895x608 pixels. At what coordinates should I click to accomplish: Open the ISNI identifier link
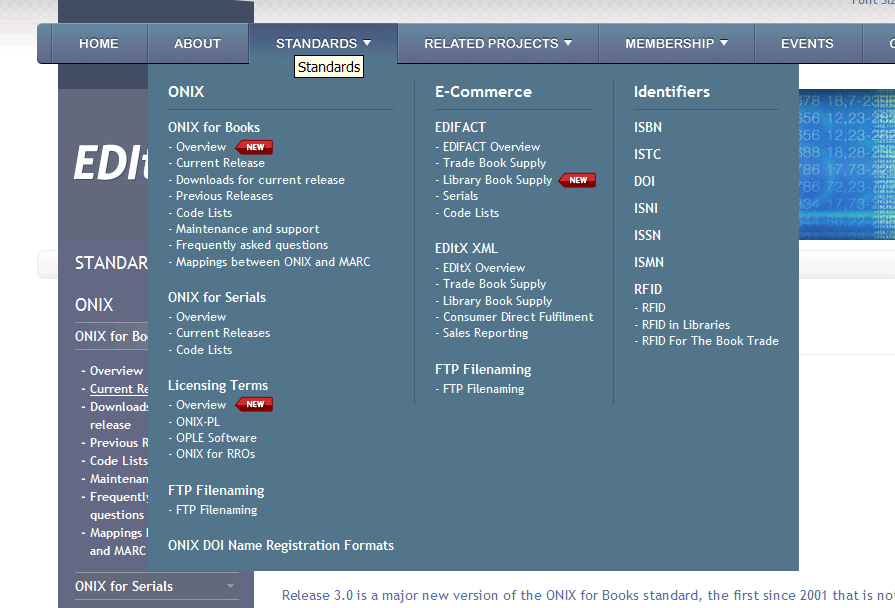pos(646,208)
